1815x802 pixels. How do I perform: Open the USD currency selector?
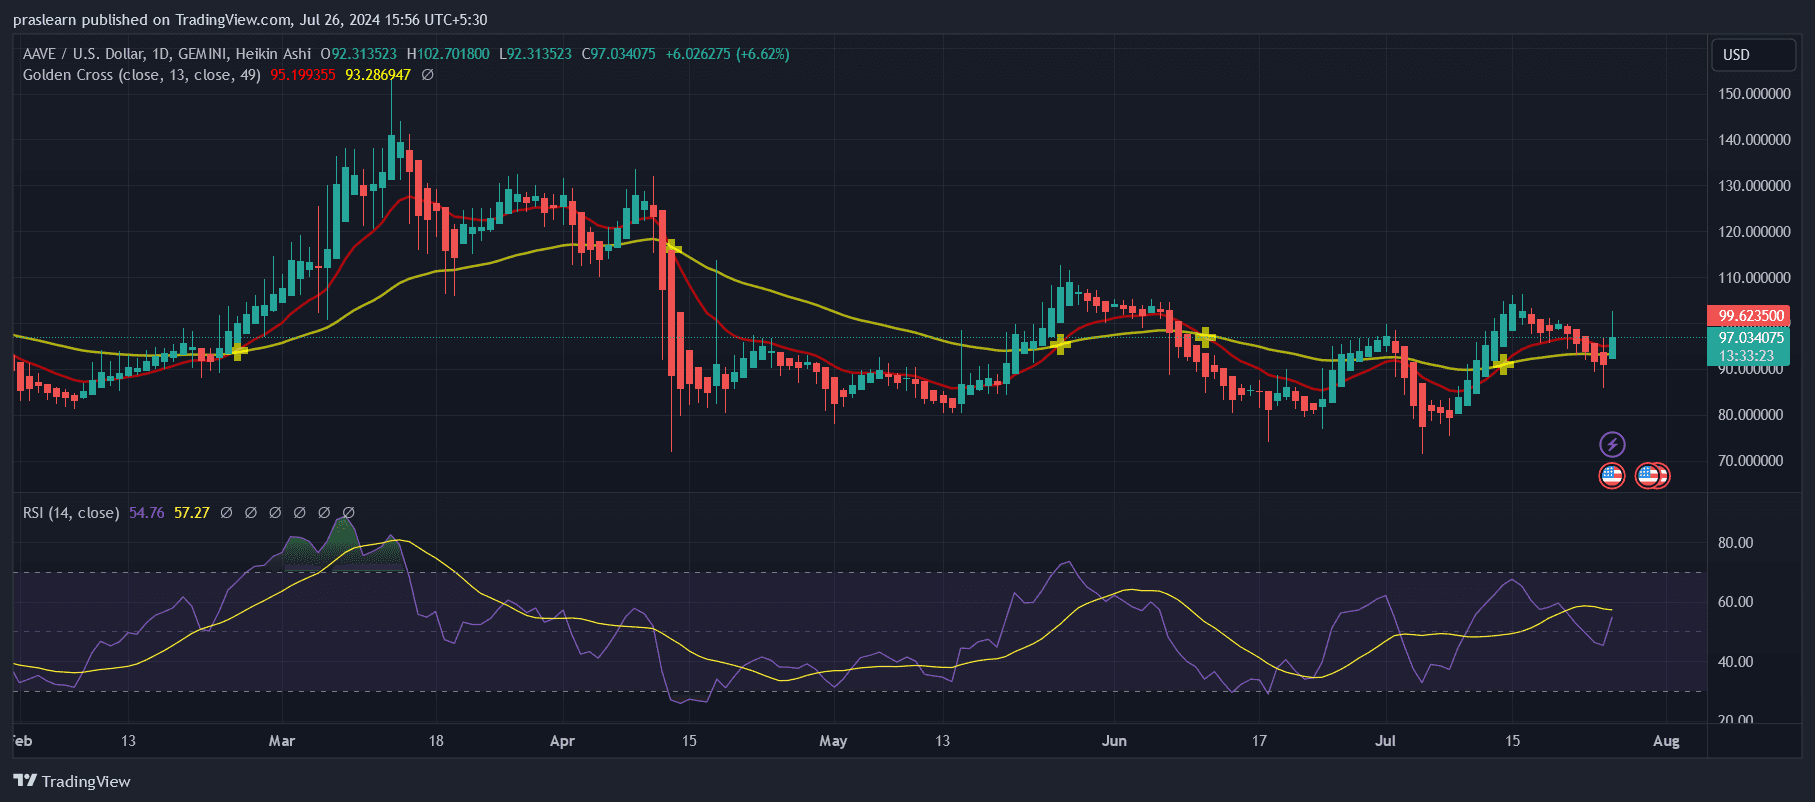point(1753,55)
